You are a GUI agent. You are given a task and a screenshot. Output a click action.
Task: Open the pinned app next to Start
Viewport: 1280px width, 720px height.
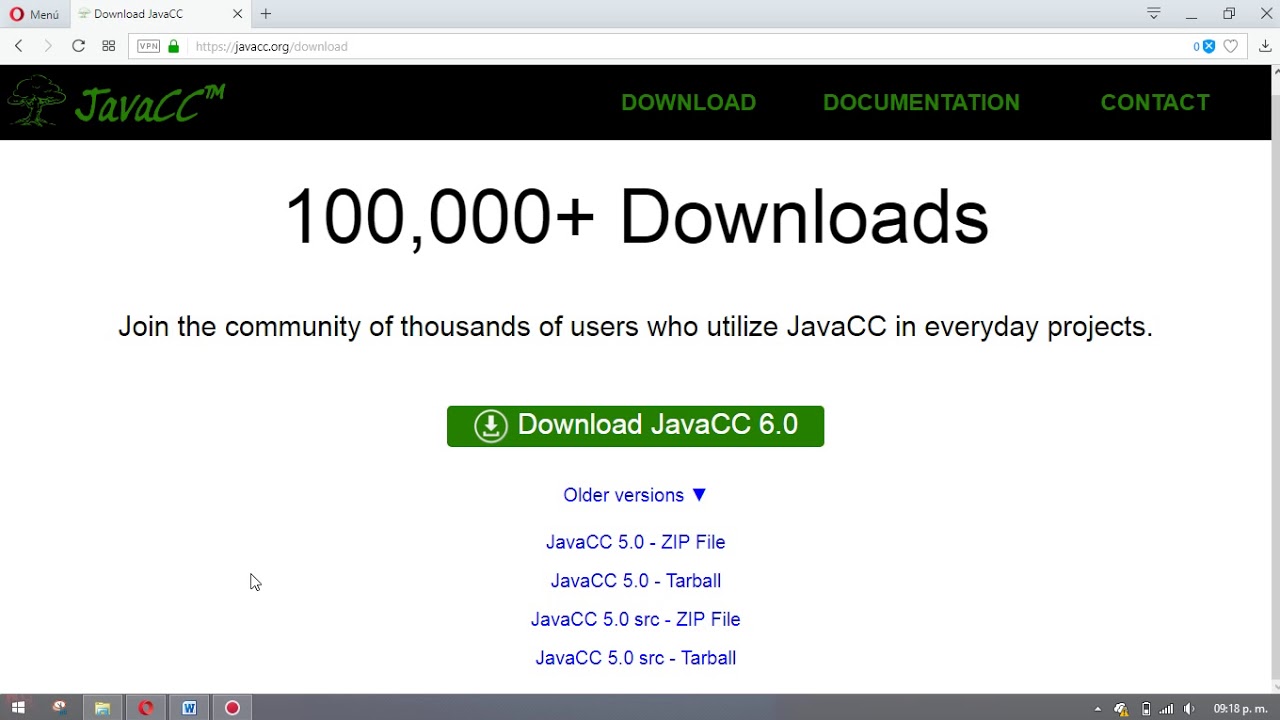coord(59,708)
